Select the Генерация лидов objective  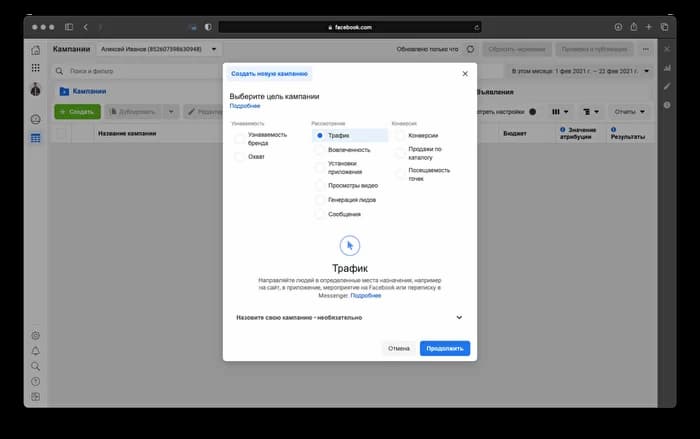click(319, 200)
